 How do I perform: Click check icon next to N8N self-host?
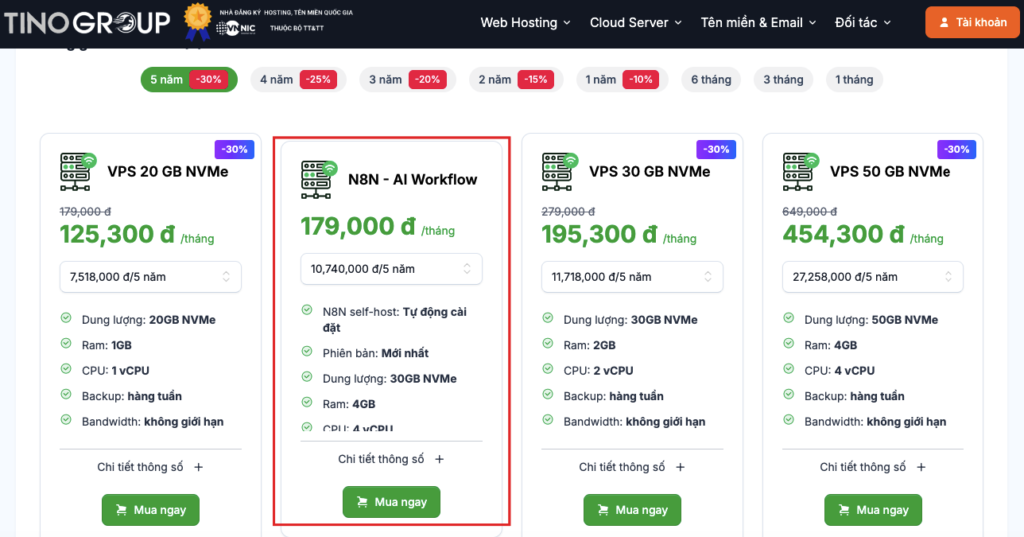click(307, 310)
